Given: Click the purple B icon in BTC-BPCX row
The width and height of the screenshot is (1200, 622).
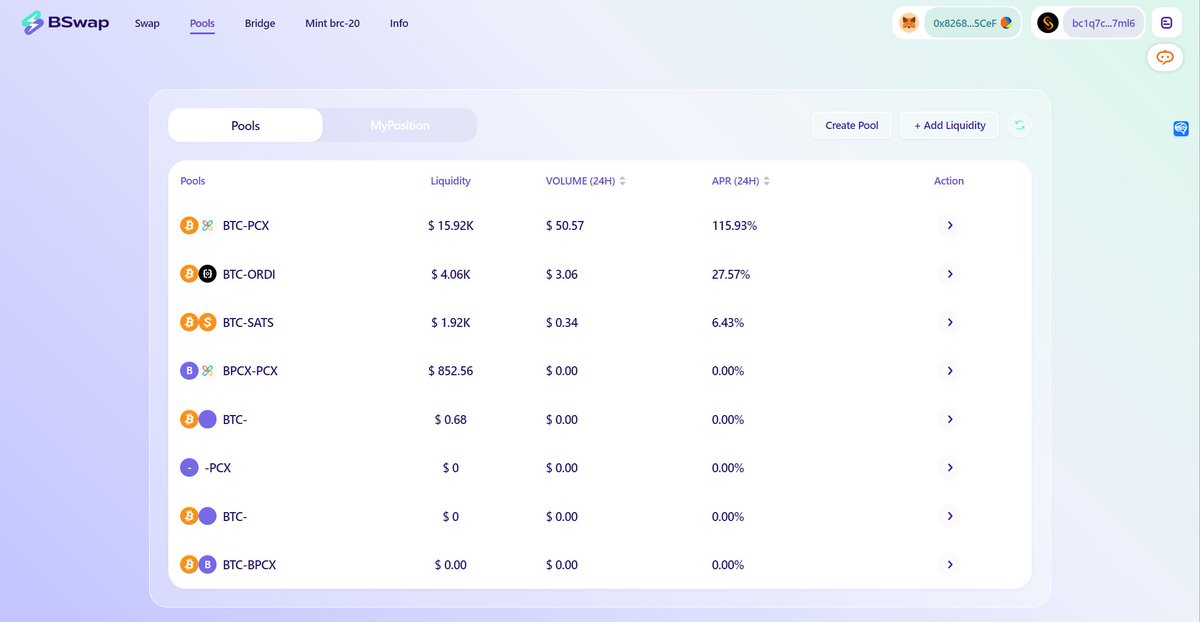Looking at the screenshot, I should click(x=208, y=565).
